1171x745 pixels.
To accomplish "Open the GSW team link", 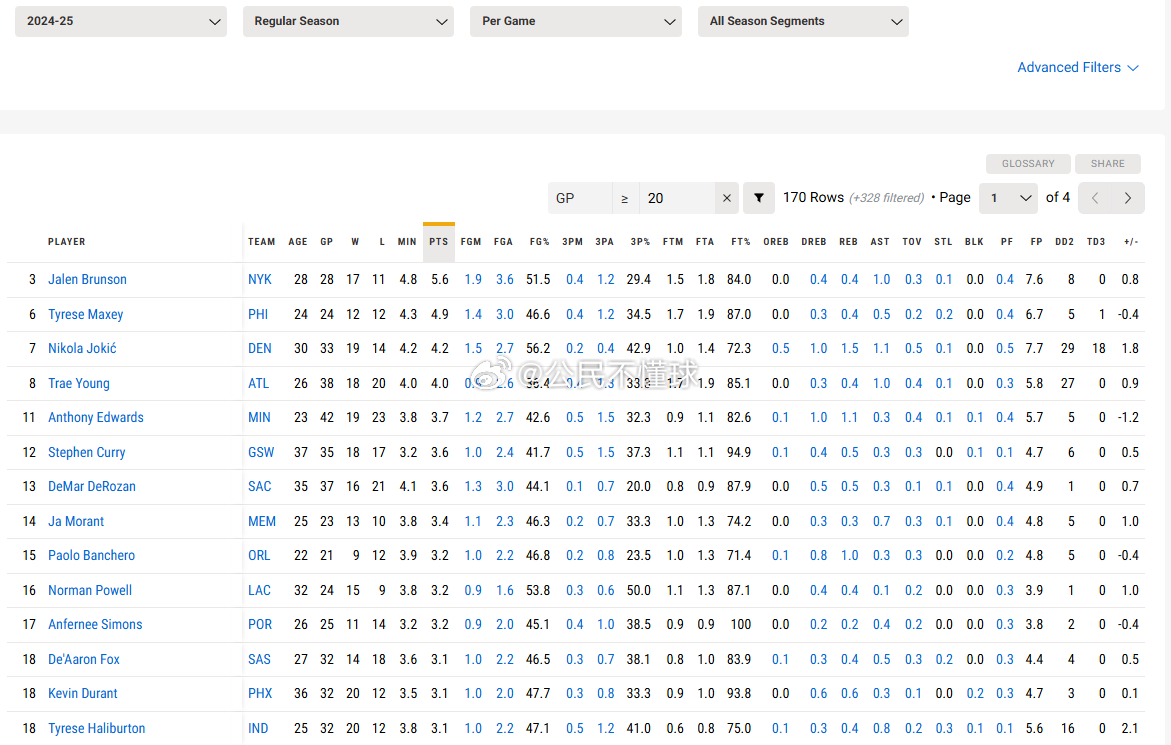I will pyautogui.click(x=261, y=452).
